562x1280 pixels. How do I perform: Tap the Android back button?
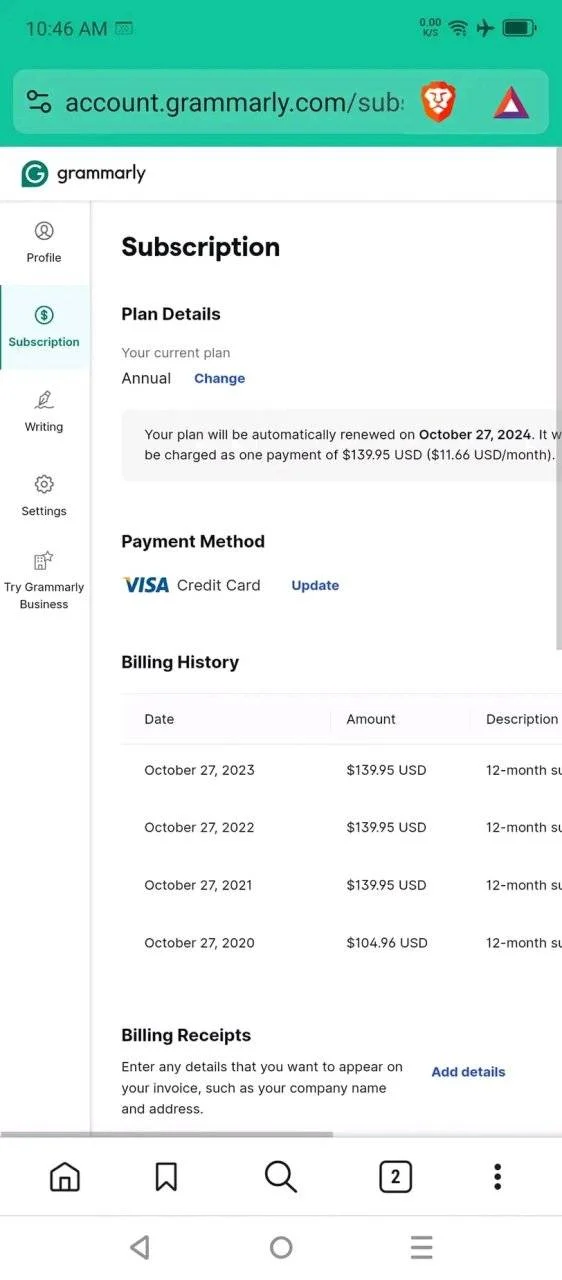tap(140, 1247)
